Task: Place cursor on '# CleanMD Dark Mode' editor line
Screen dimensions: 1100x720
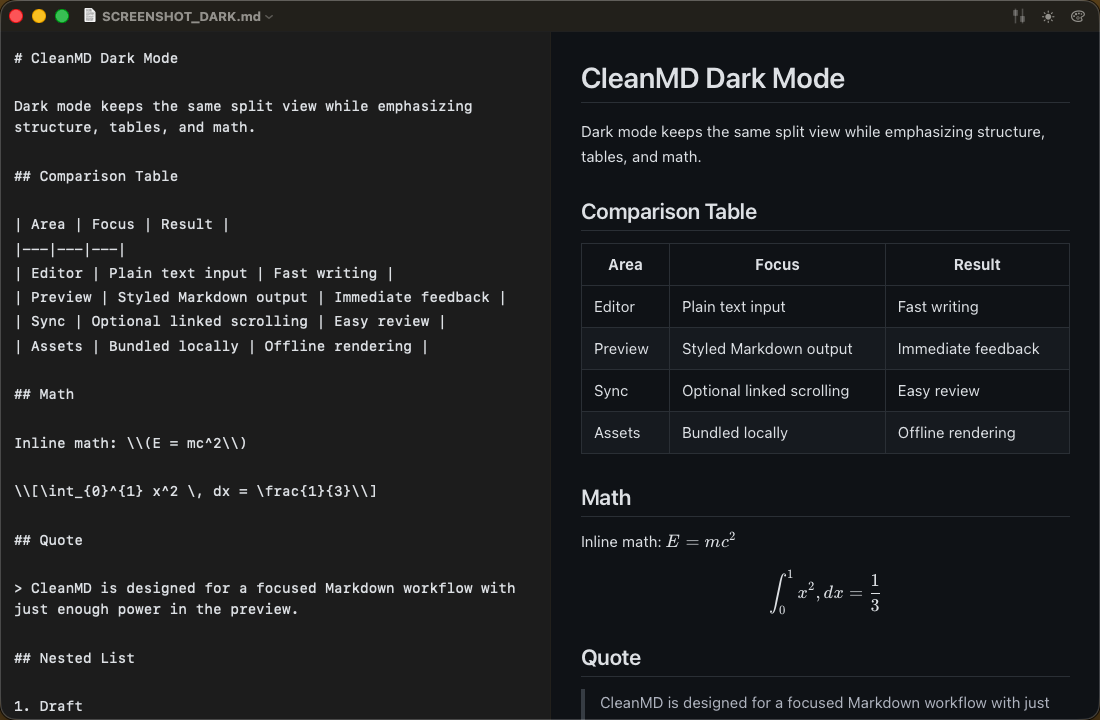Action: [96, 58]
